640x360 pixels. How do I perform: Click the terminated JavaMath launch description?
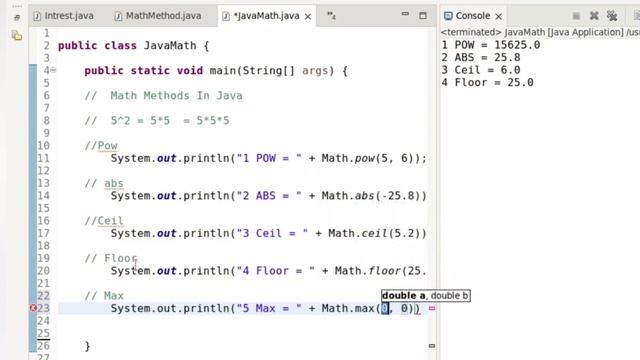pyautogui.click(x=540, y=32)
